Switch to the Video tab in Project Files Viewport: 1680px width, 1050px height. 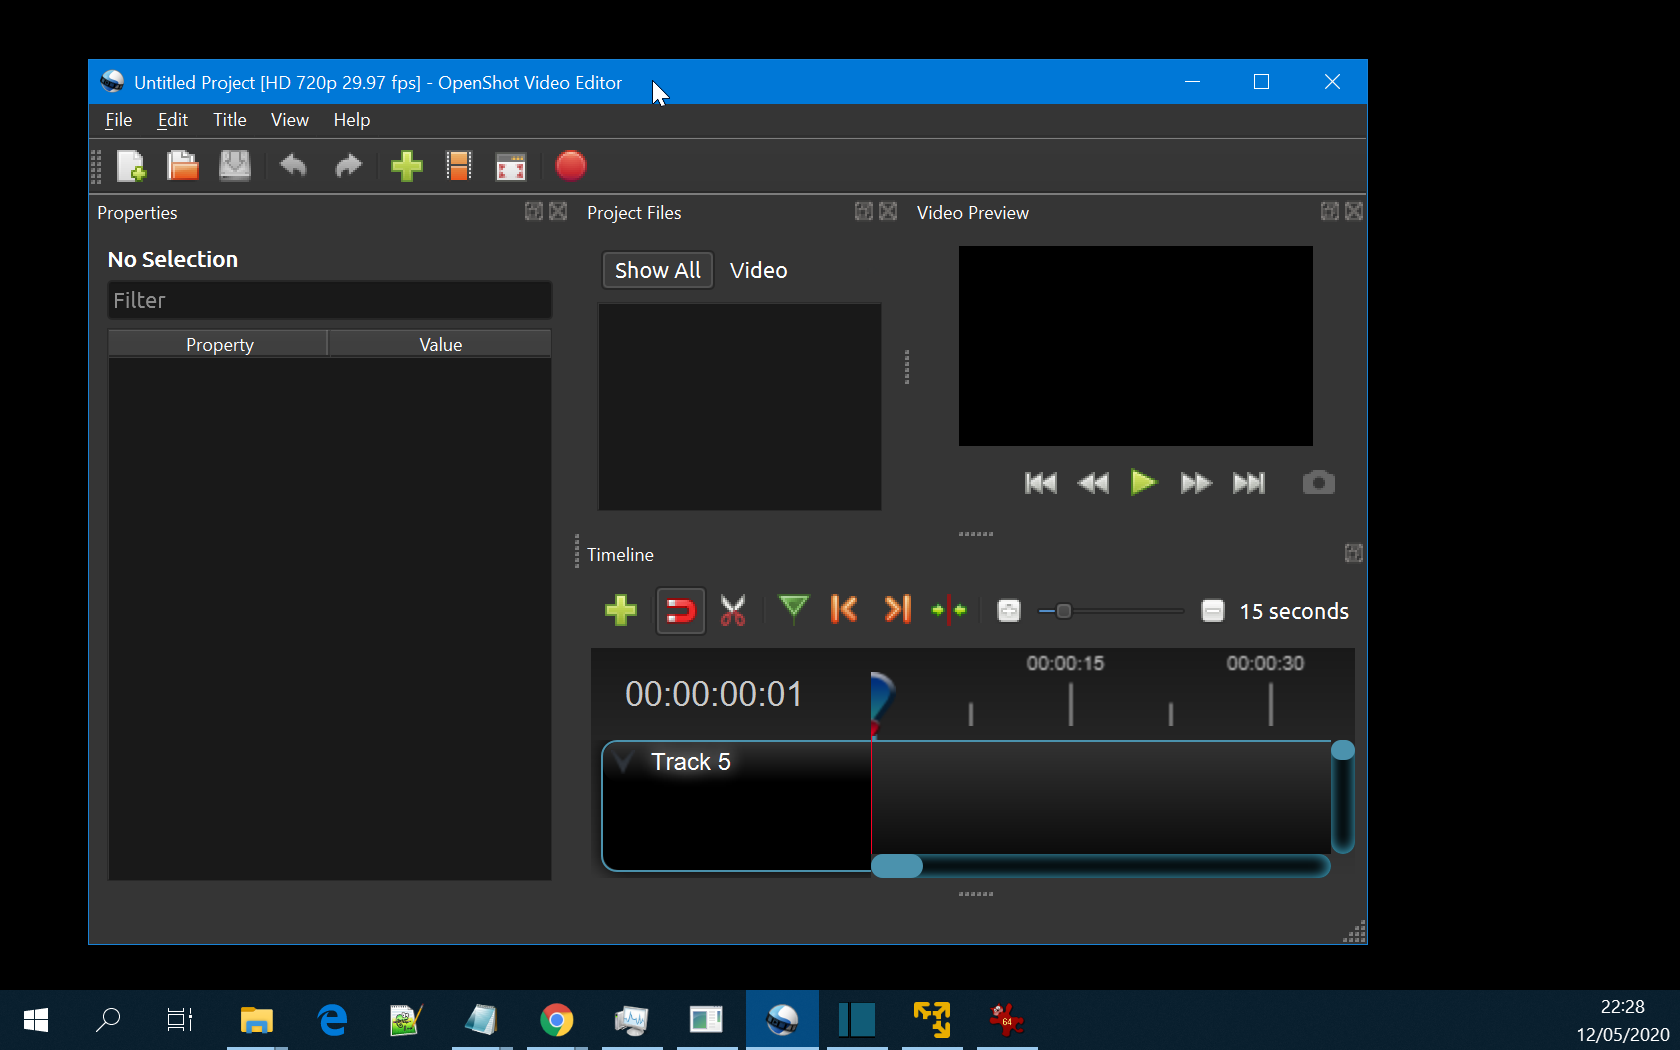pos(758,270)
